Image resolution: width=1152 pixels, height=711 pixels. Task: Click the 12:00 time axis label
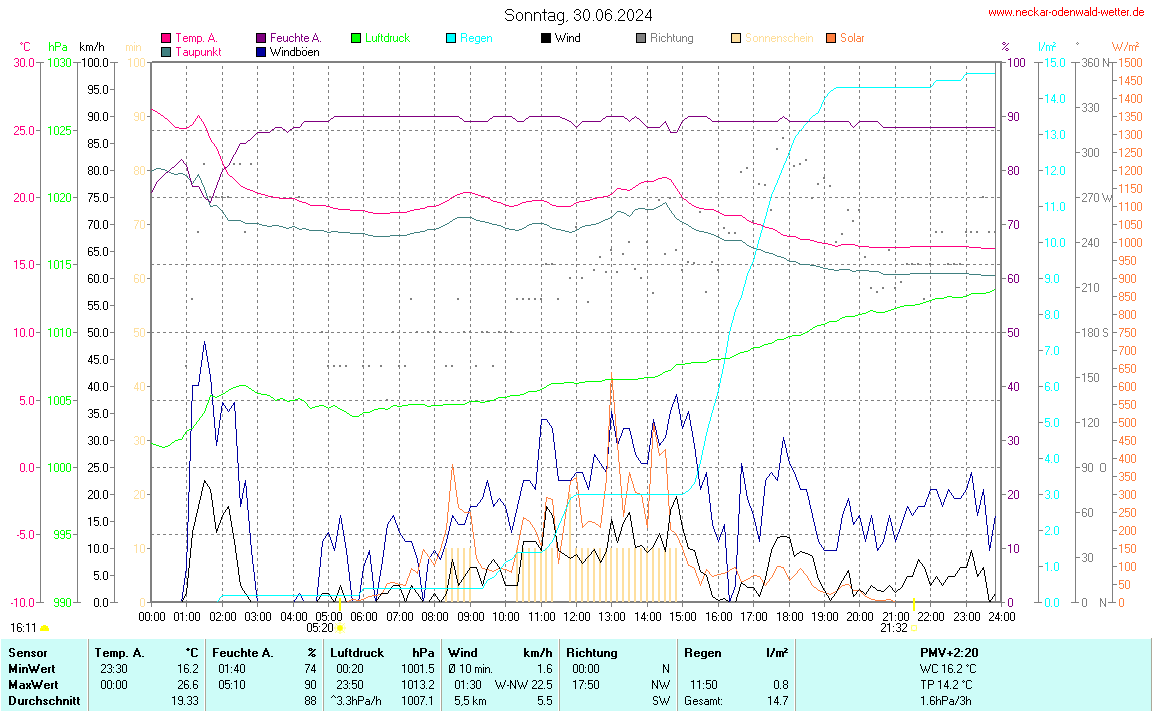[x=576, y=615]
